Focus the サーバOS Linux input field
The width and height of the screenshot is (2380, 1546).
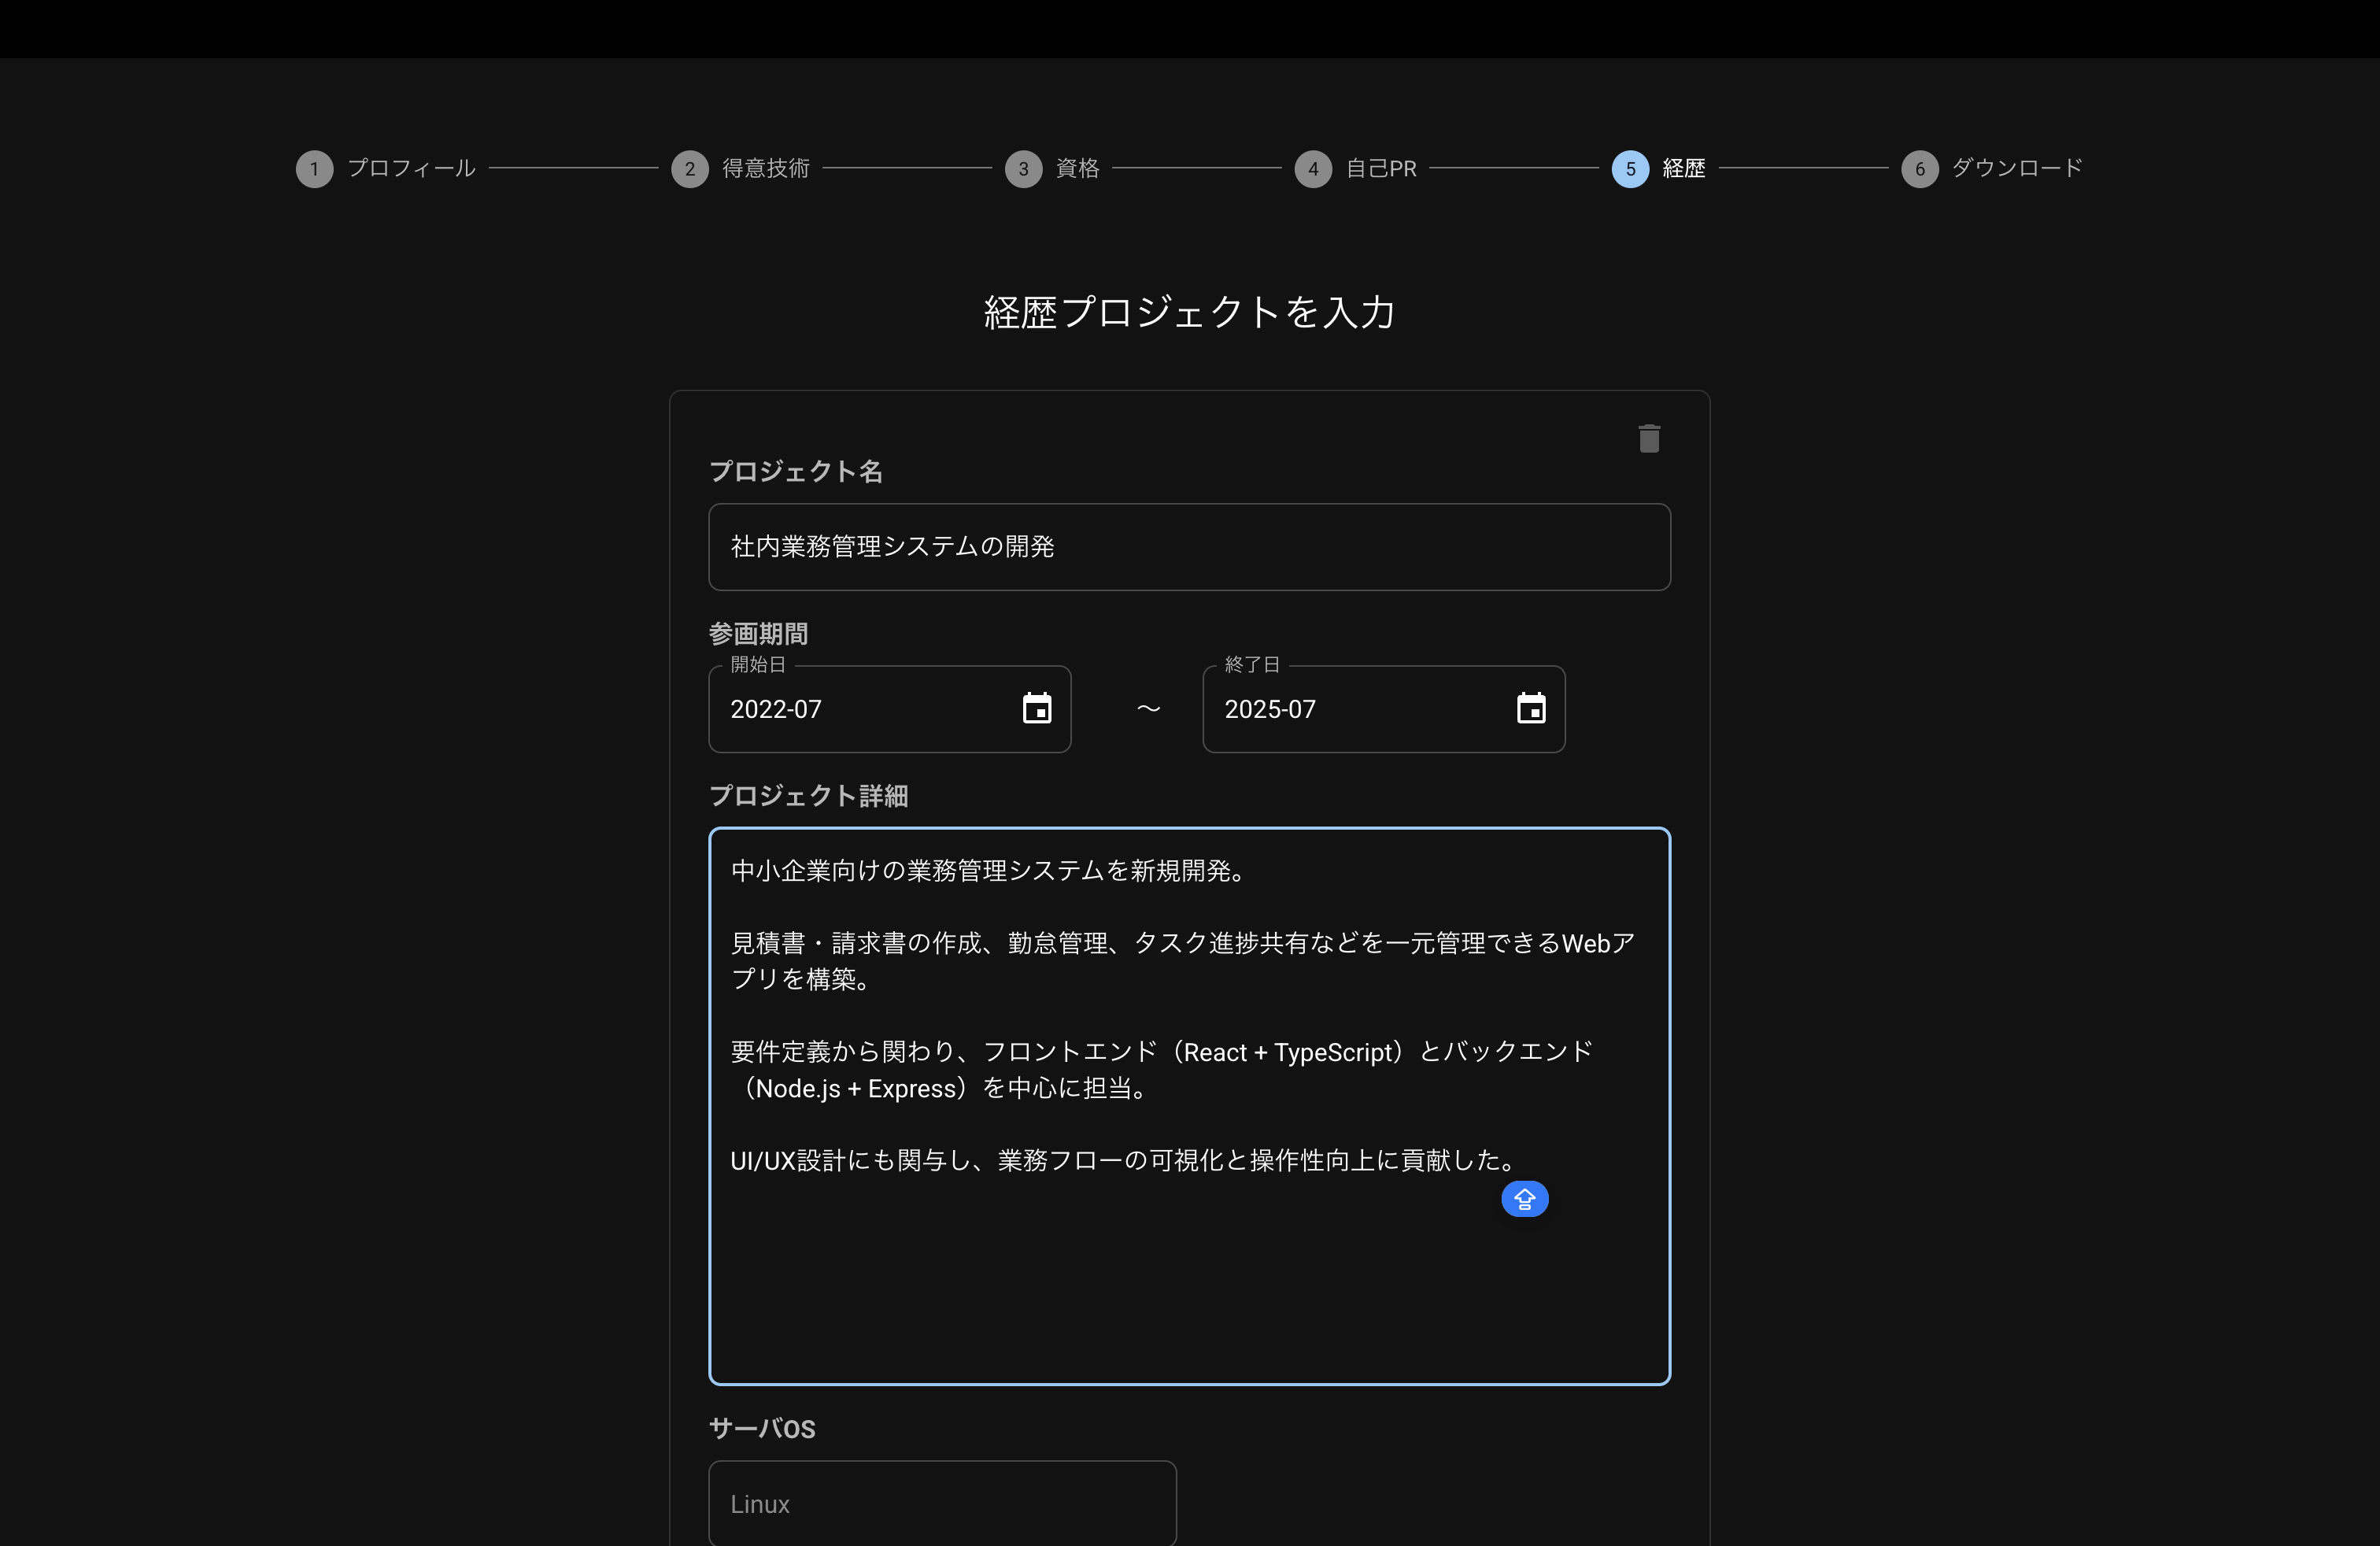point(941,1503)
